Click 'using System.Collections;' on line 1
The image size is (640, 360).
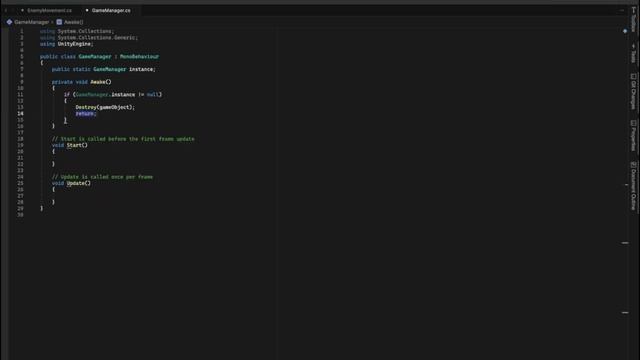click(x=77, y=31)
